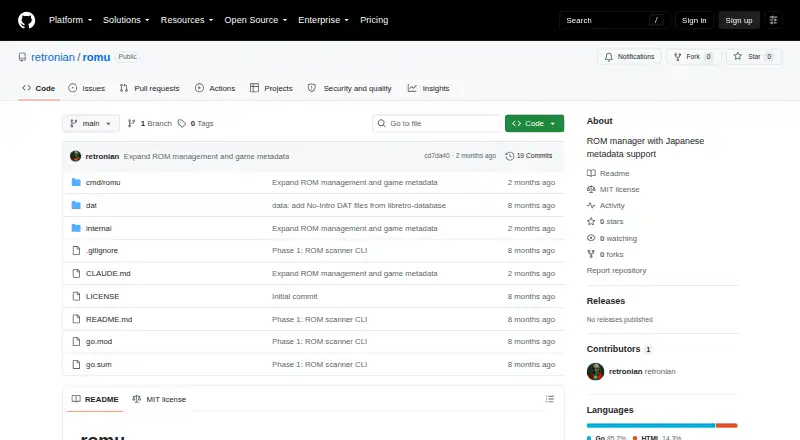This screenshot has height=440, width=800.
Task: Click the Notifications bell icon
Action: pyautogui.click(x=609, y=57)
